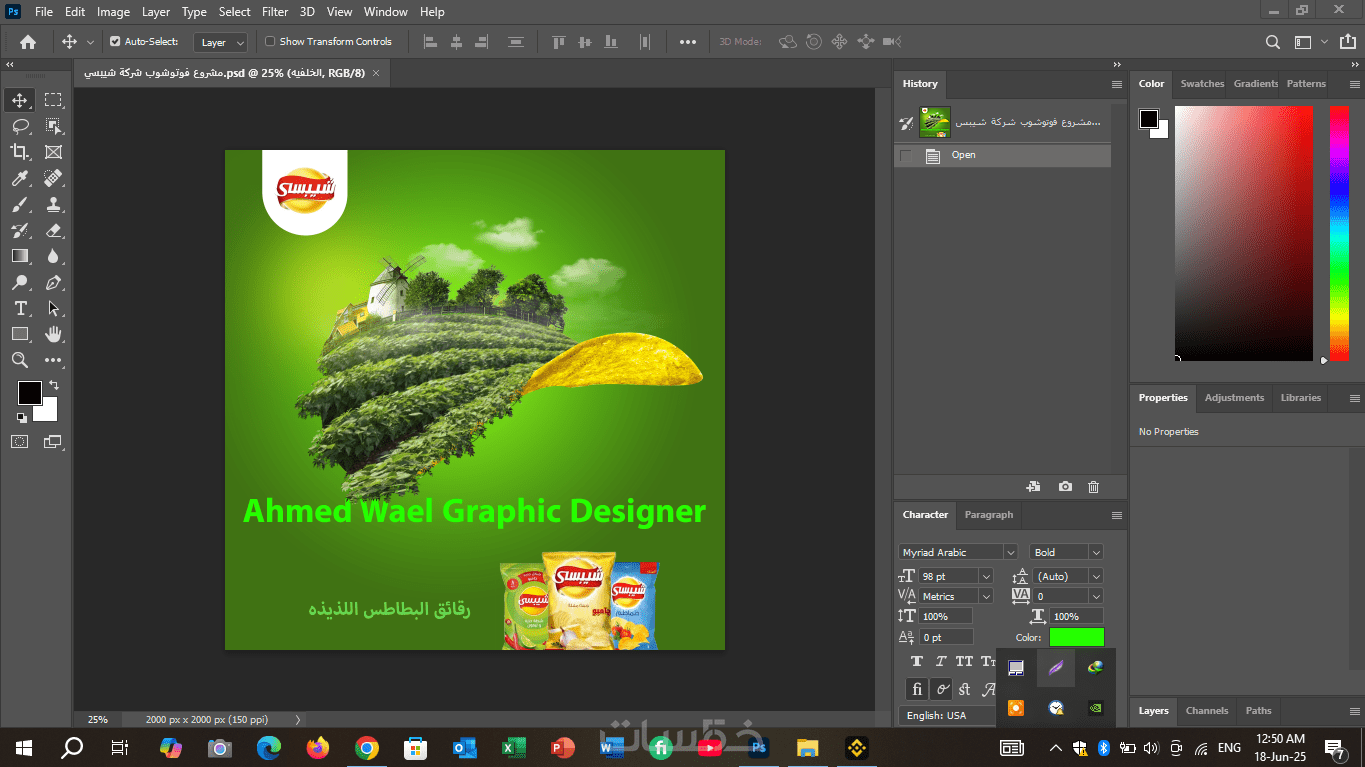Click the toolbar foreground color swatch
The width and height of the screenshot is (1365, 767).
coord(29,393)
